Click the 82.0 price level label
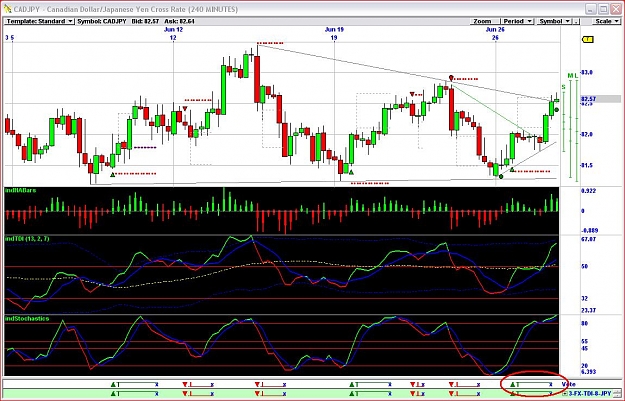 point(588,134)
